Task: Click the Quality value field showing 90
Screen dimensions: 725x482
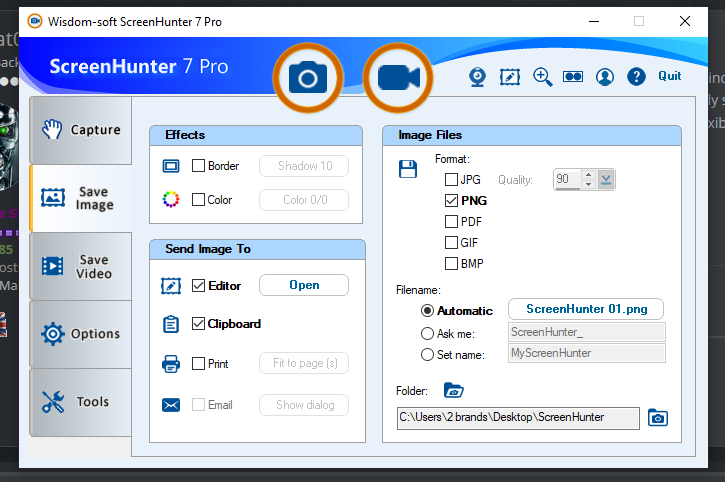Action: point(567,179)
